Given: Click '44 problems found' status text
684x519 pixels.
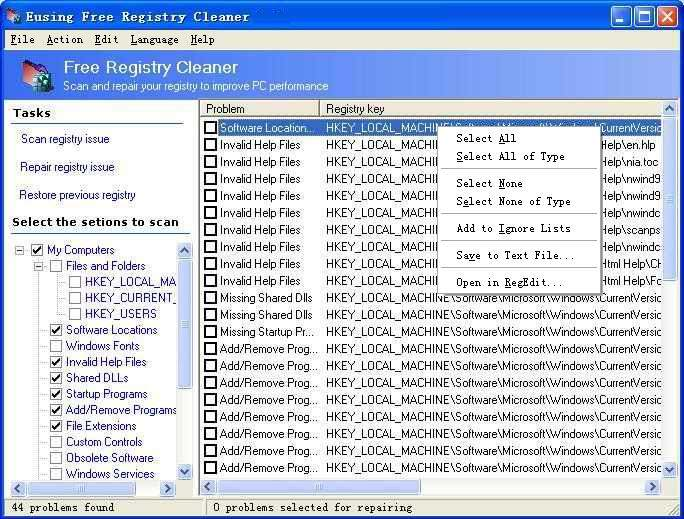Looking at the screenshot, I should pyautogui.click(x=63, y=507).
